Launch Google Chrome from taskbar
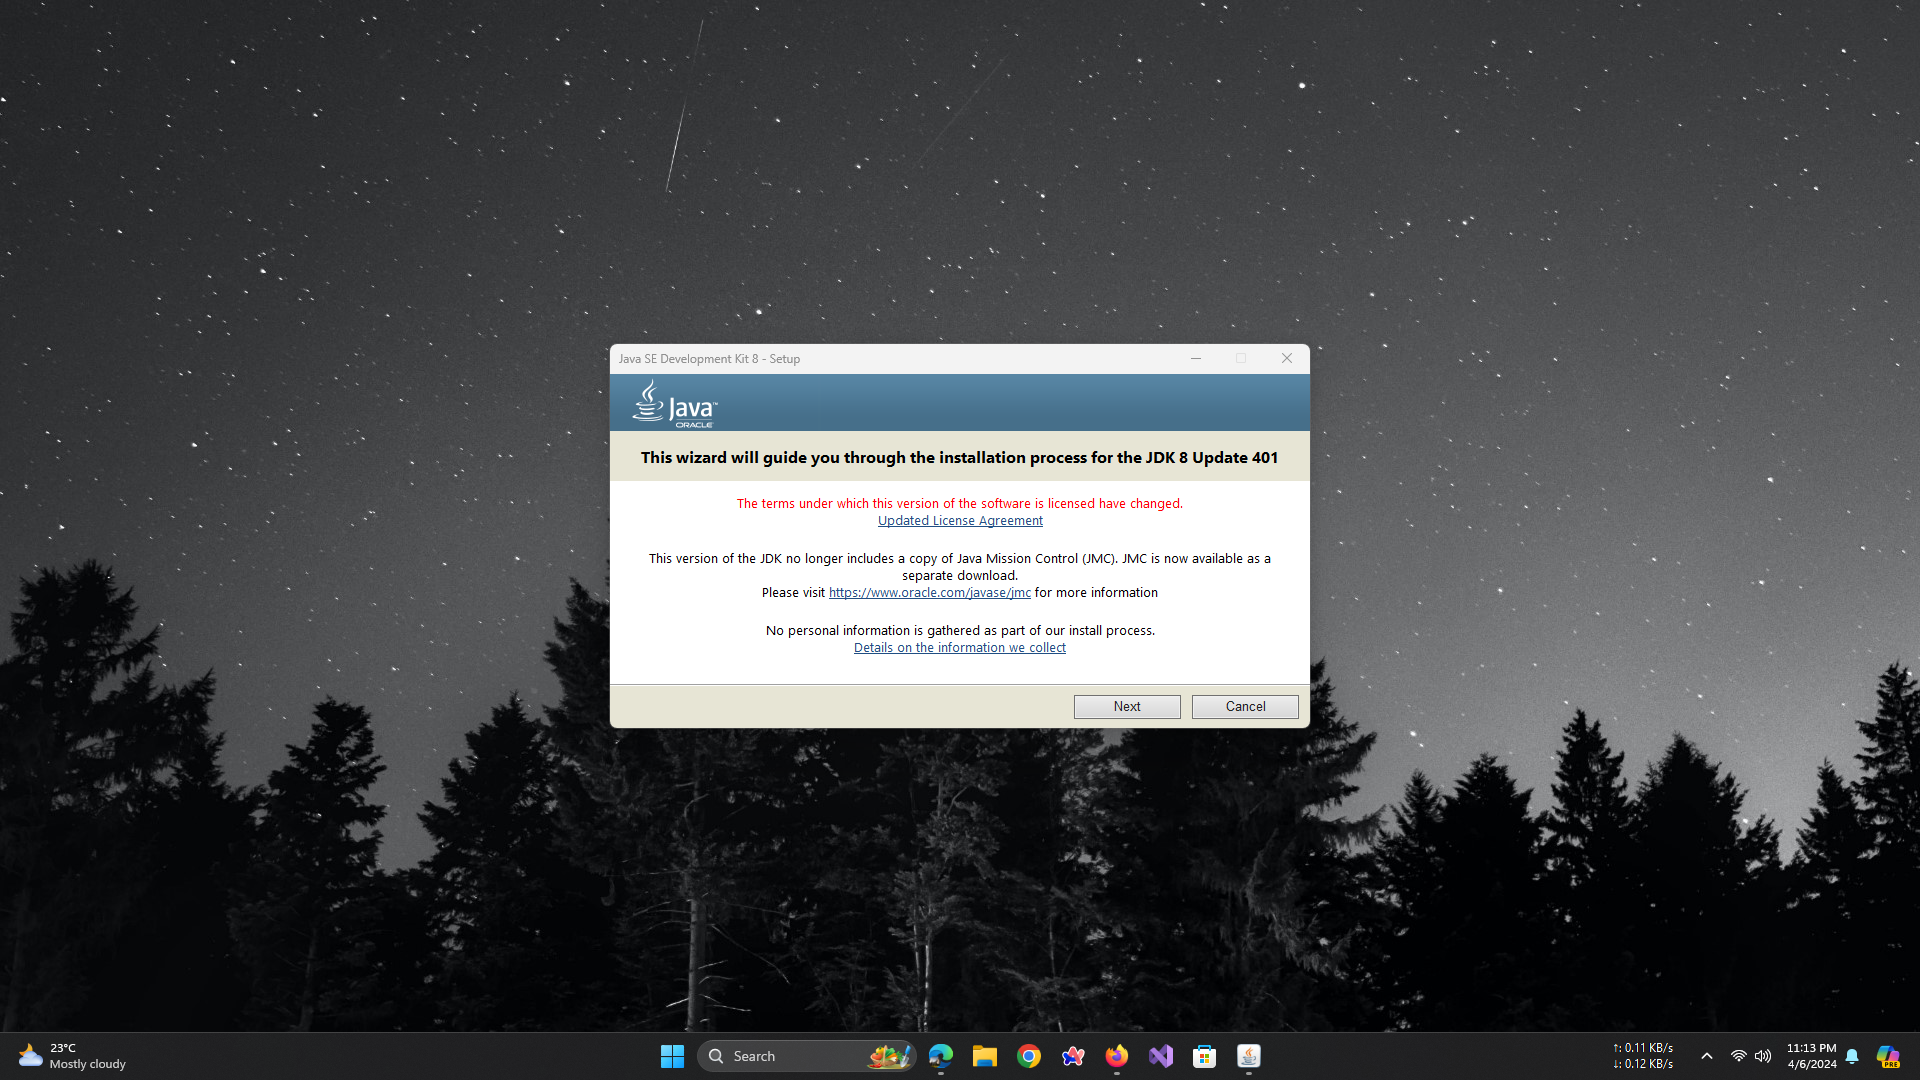The width and height of the screenshot is (1920, 1080). click(x=1029, y=1056)
